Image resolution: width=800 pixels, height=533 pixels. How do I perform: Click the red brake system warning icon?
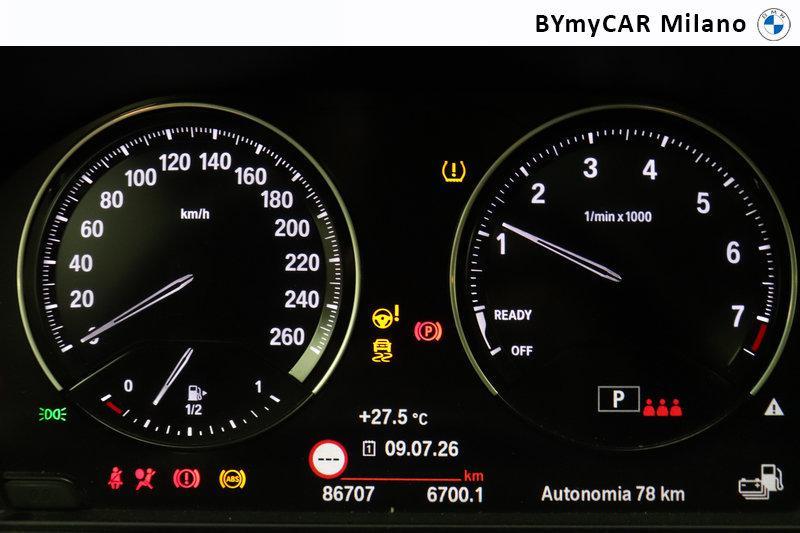coord(187,478)
